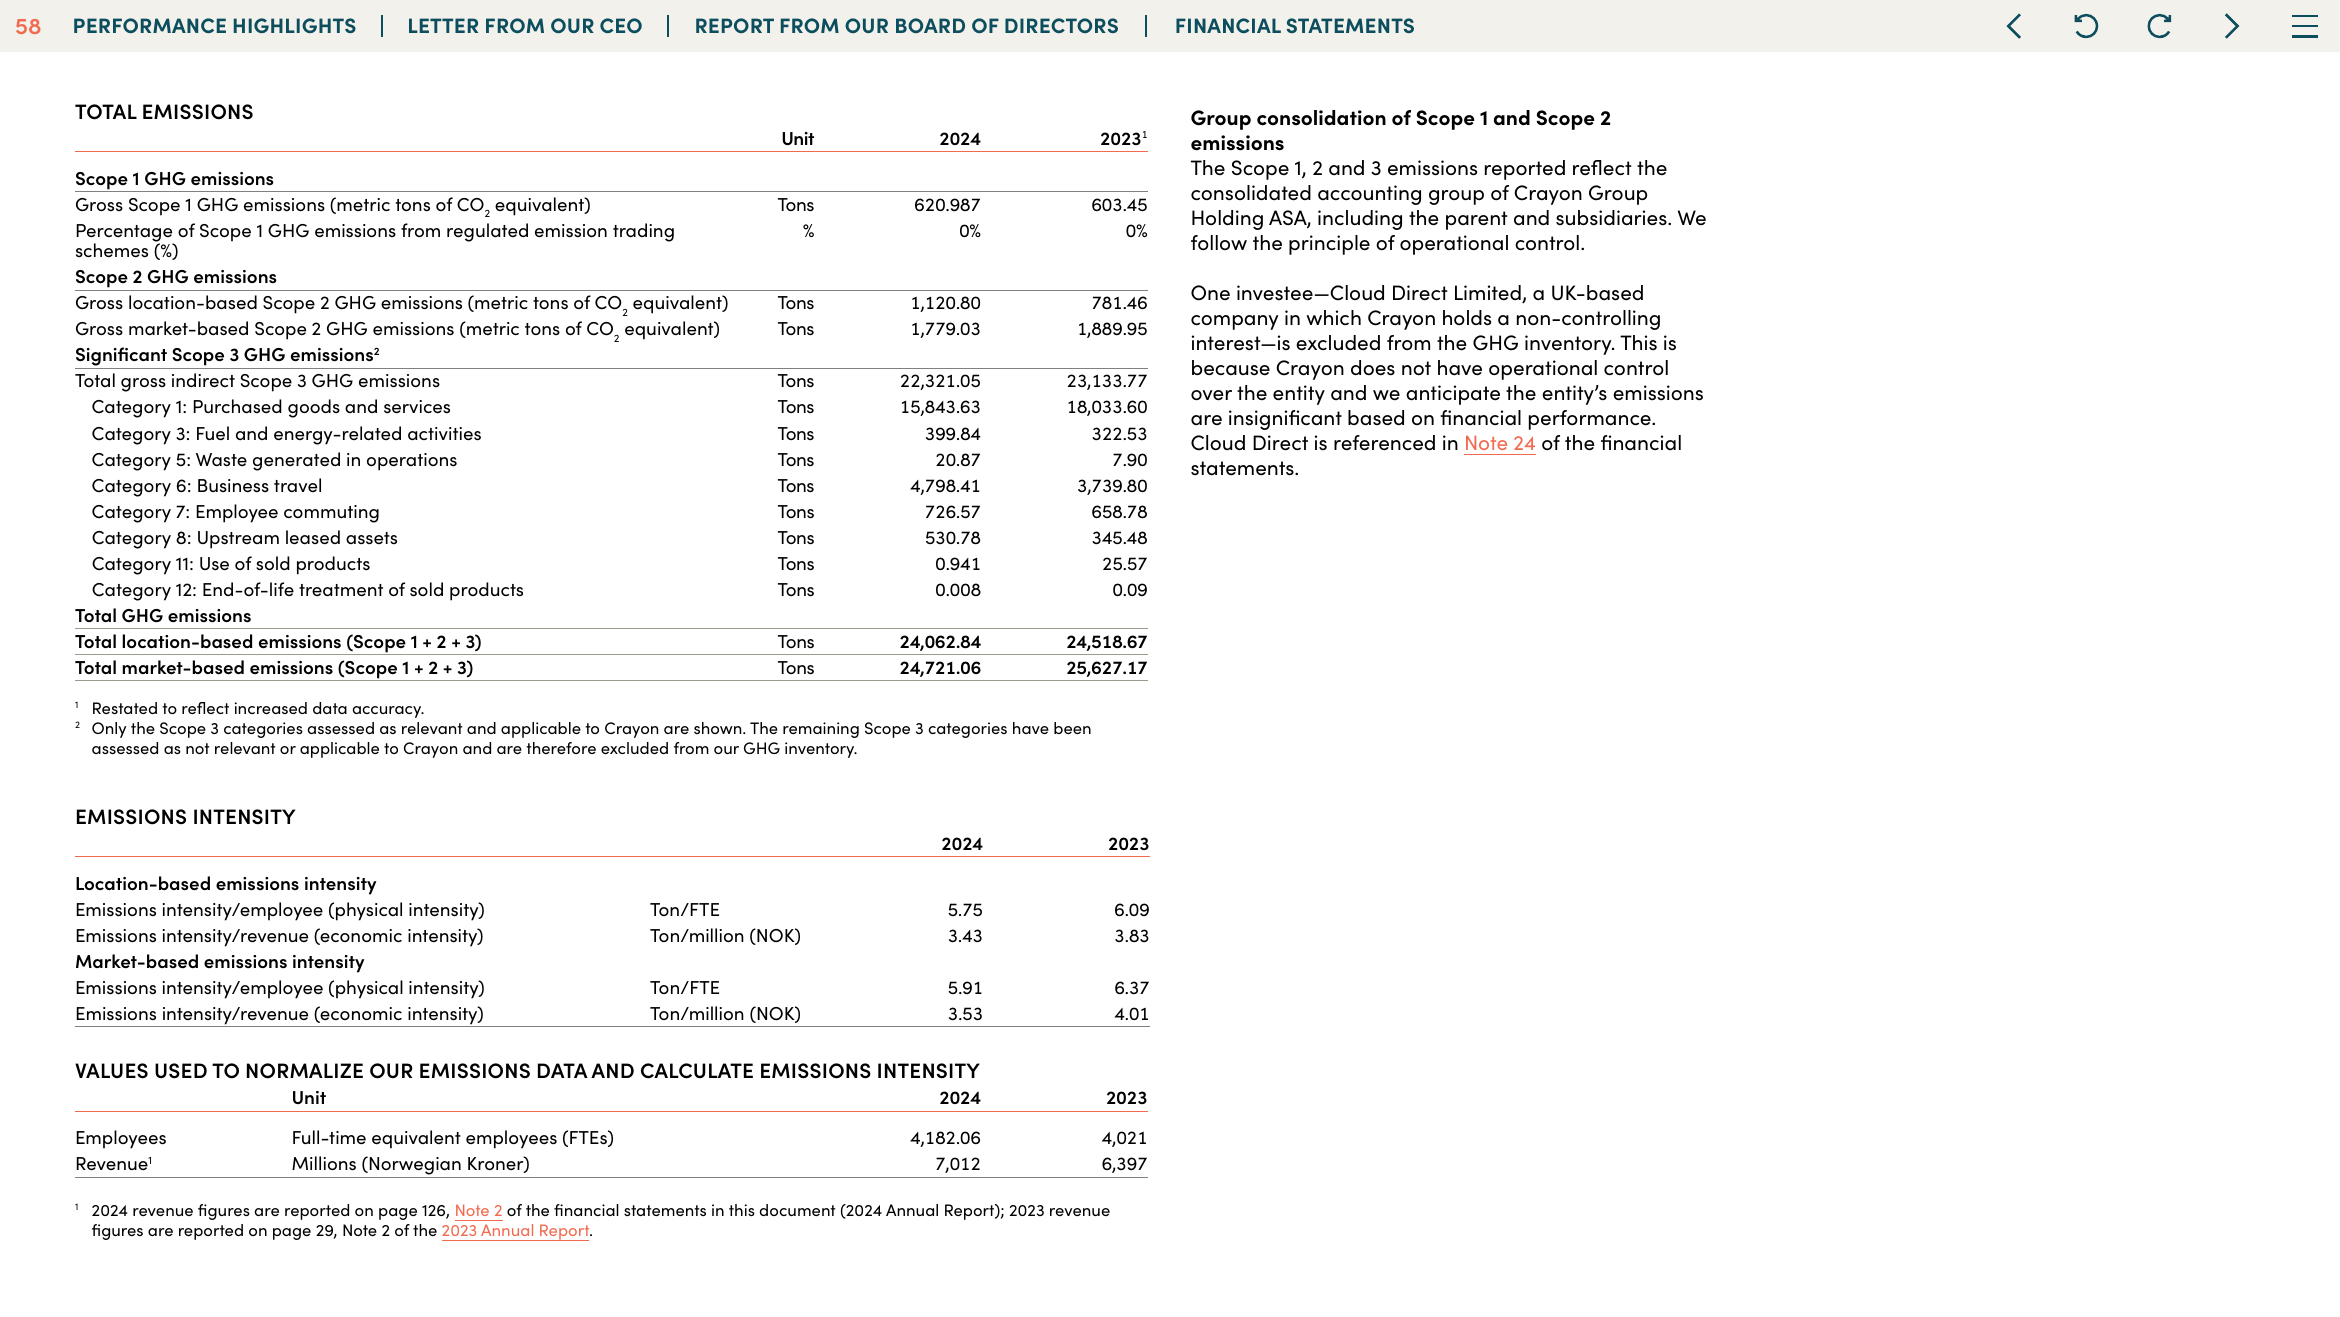Open Financial Statements section

point(1295,26)
